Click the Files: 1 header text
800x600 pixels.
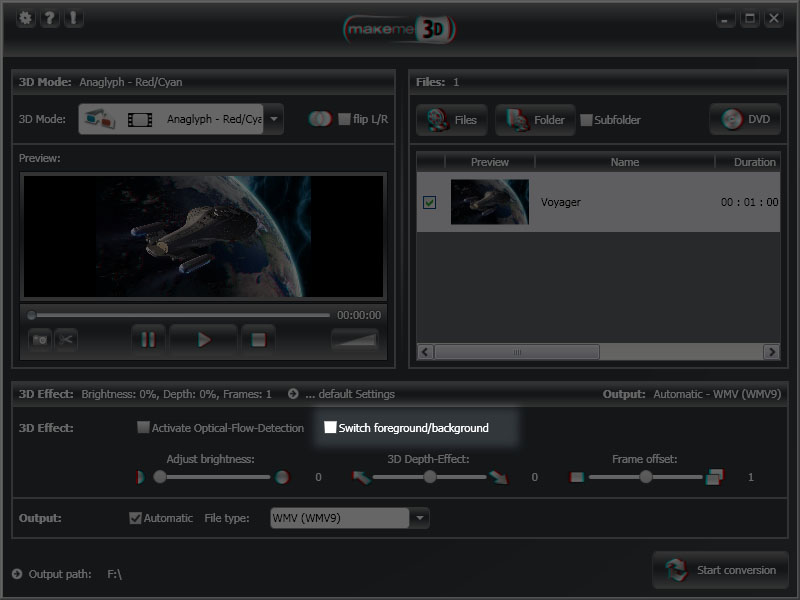click(437, 82)
